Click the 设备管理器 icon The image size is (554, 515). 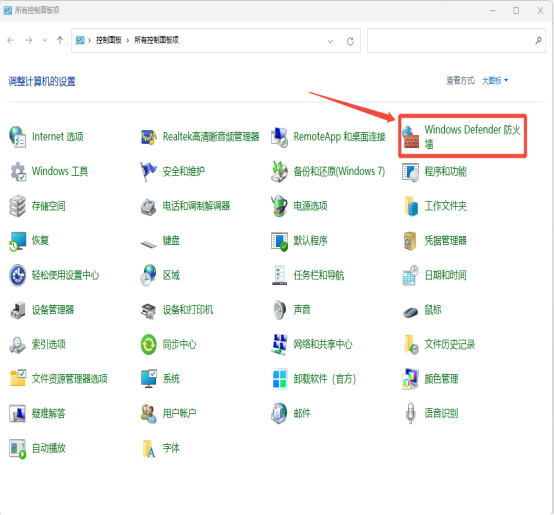17,310
